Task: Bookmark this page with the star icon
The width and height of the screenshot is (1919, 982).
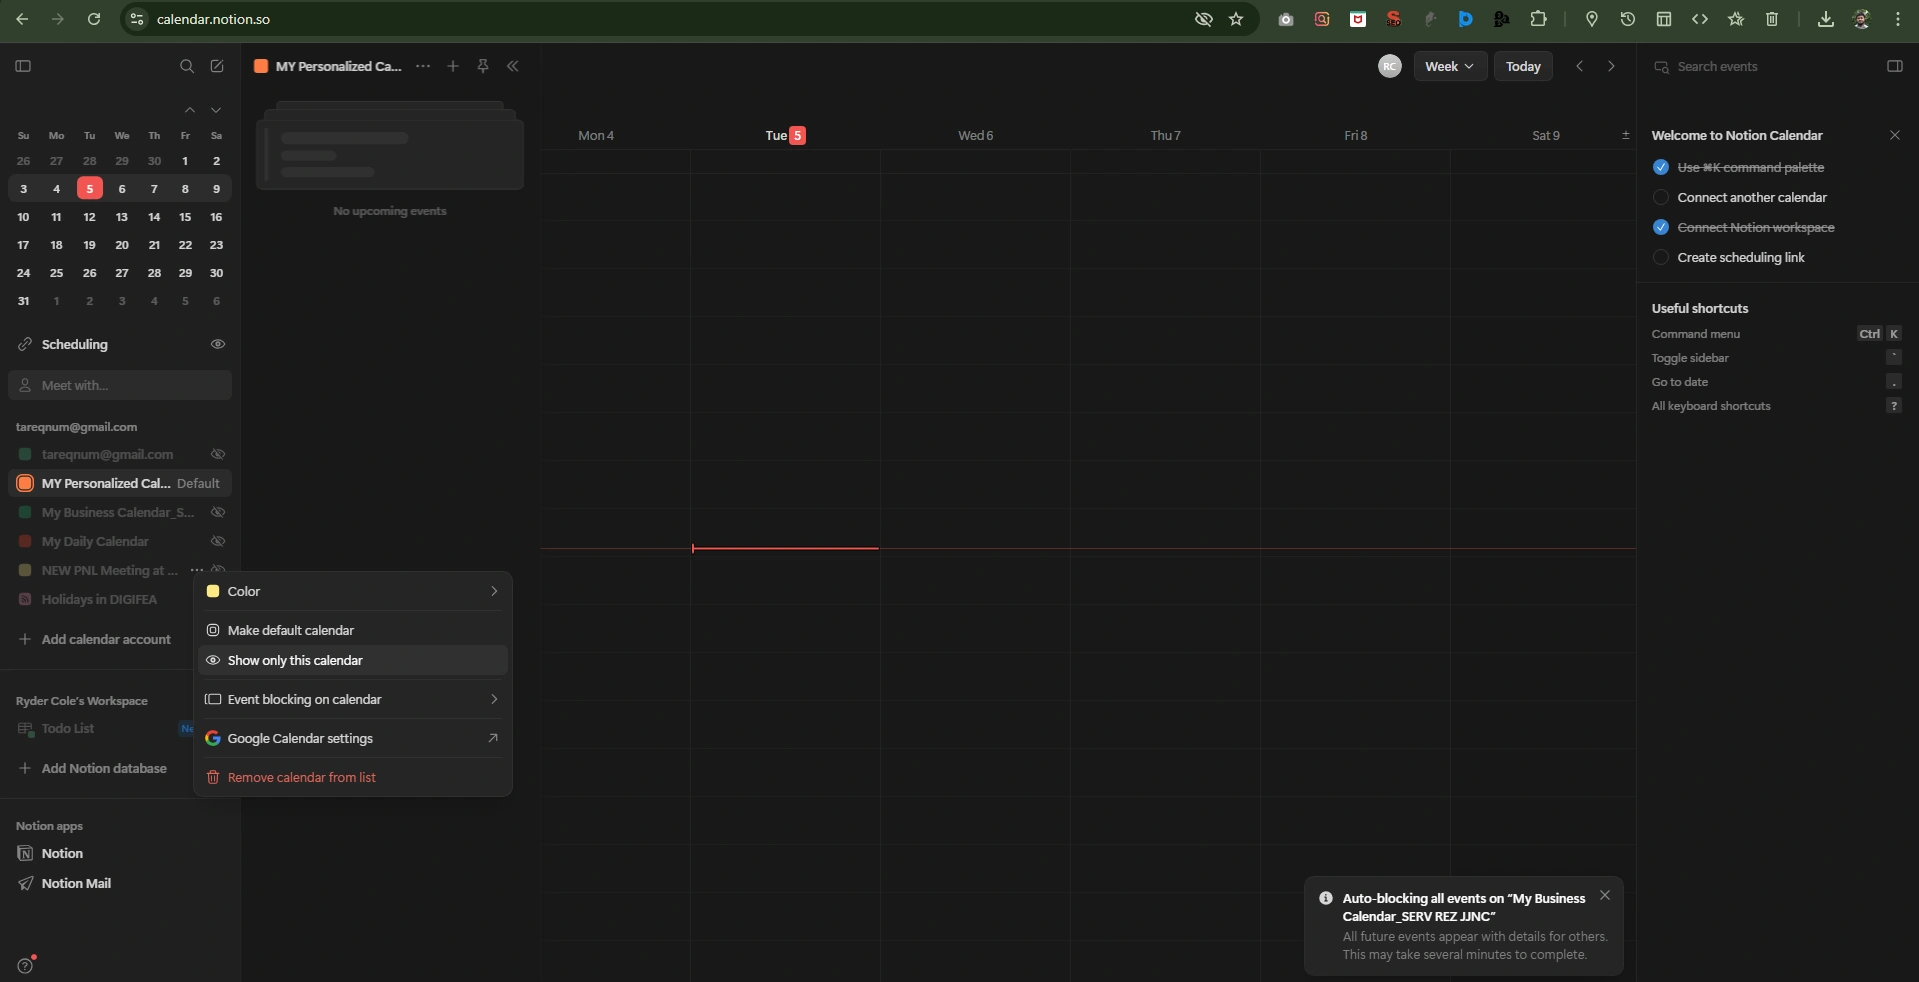Action: pyautogui.click(x=1236, y=19)
